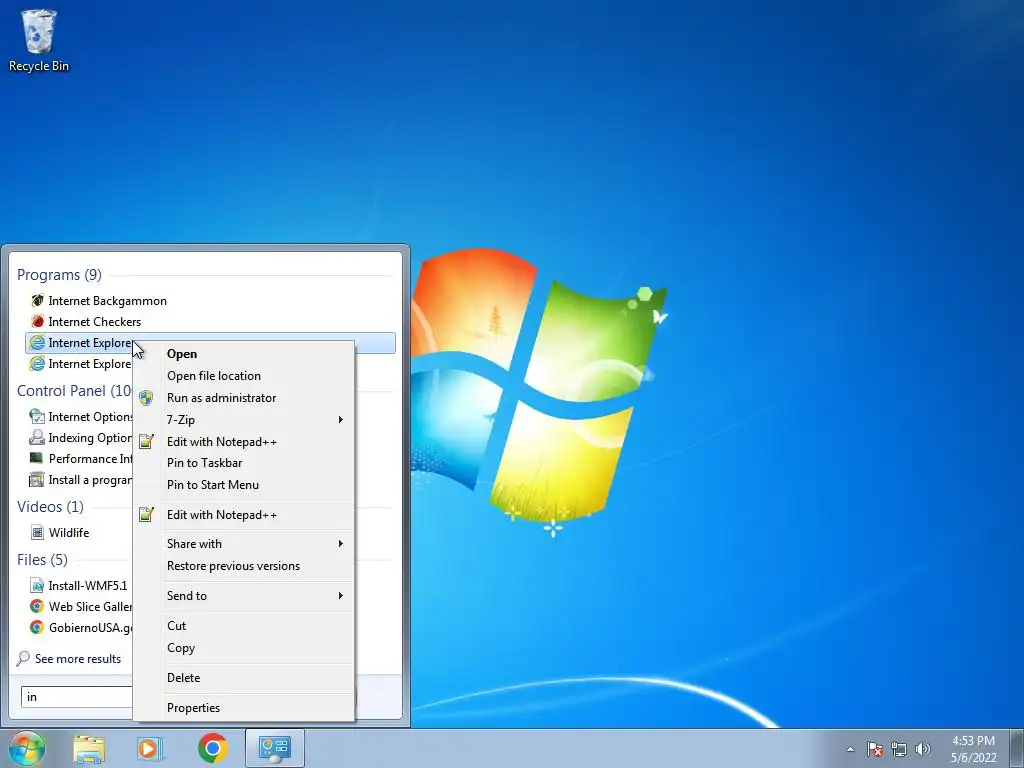1024x768 pixels.
Task: Click the Internet Checkers red icon
Action: (37, 322)
